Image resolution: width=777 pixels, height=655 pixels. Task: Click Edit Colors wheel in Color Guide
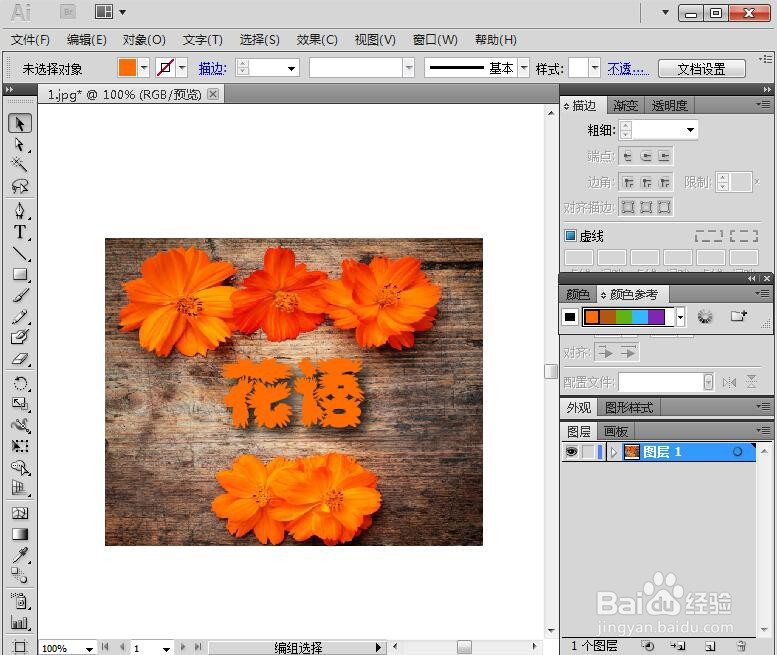tap(705, 316)
